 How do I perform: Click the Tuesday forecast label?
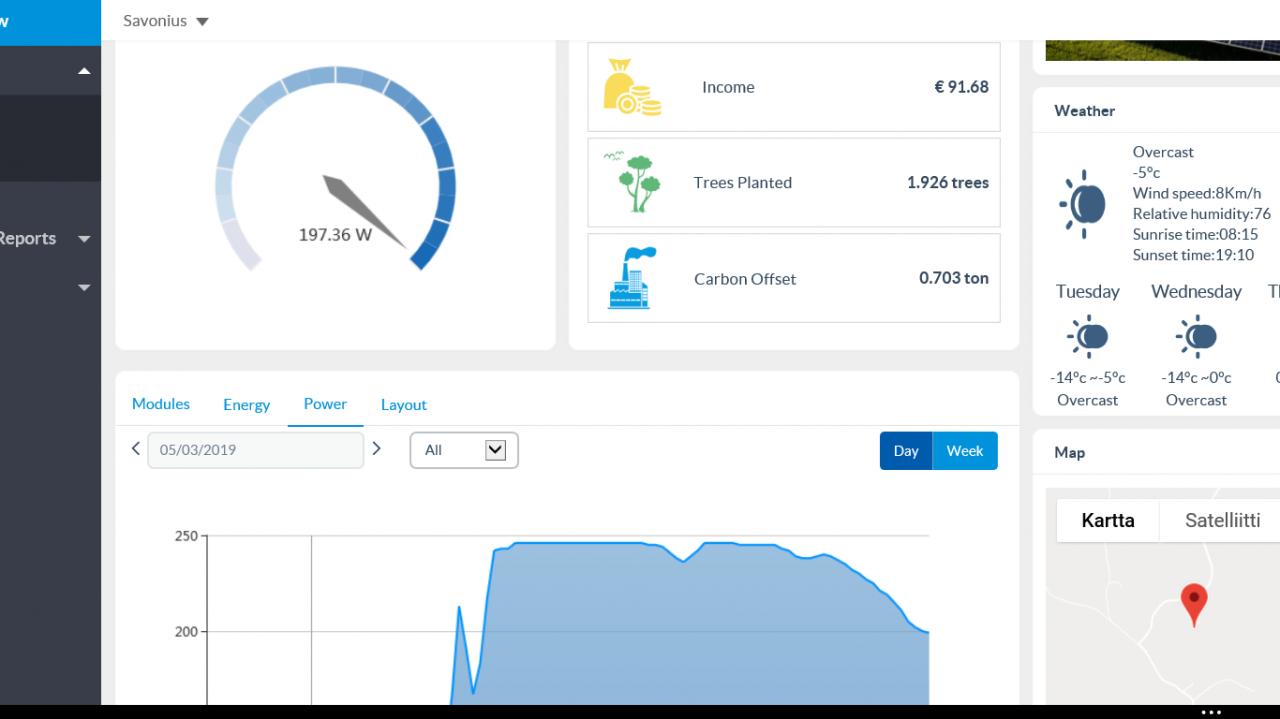coord(1088,292)
